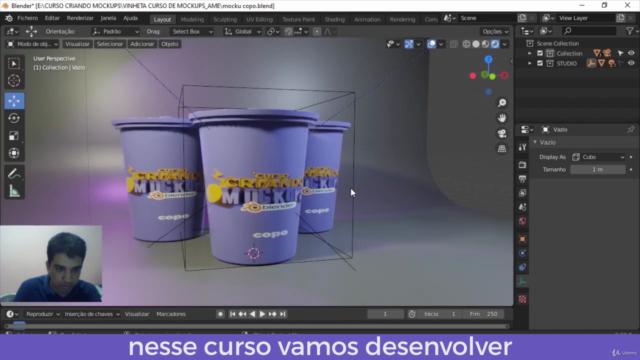640x360 pixels.
Task: Hide the STUDIO collection using its eye icon
Action: pyautogui.click(x=631, y=63)
